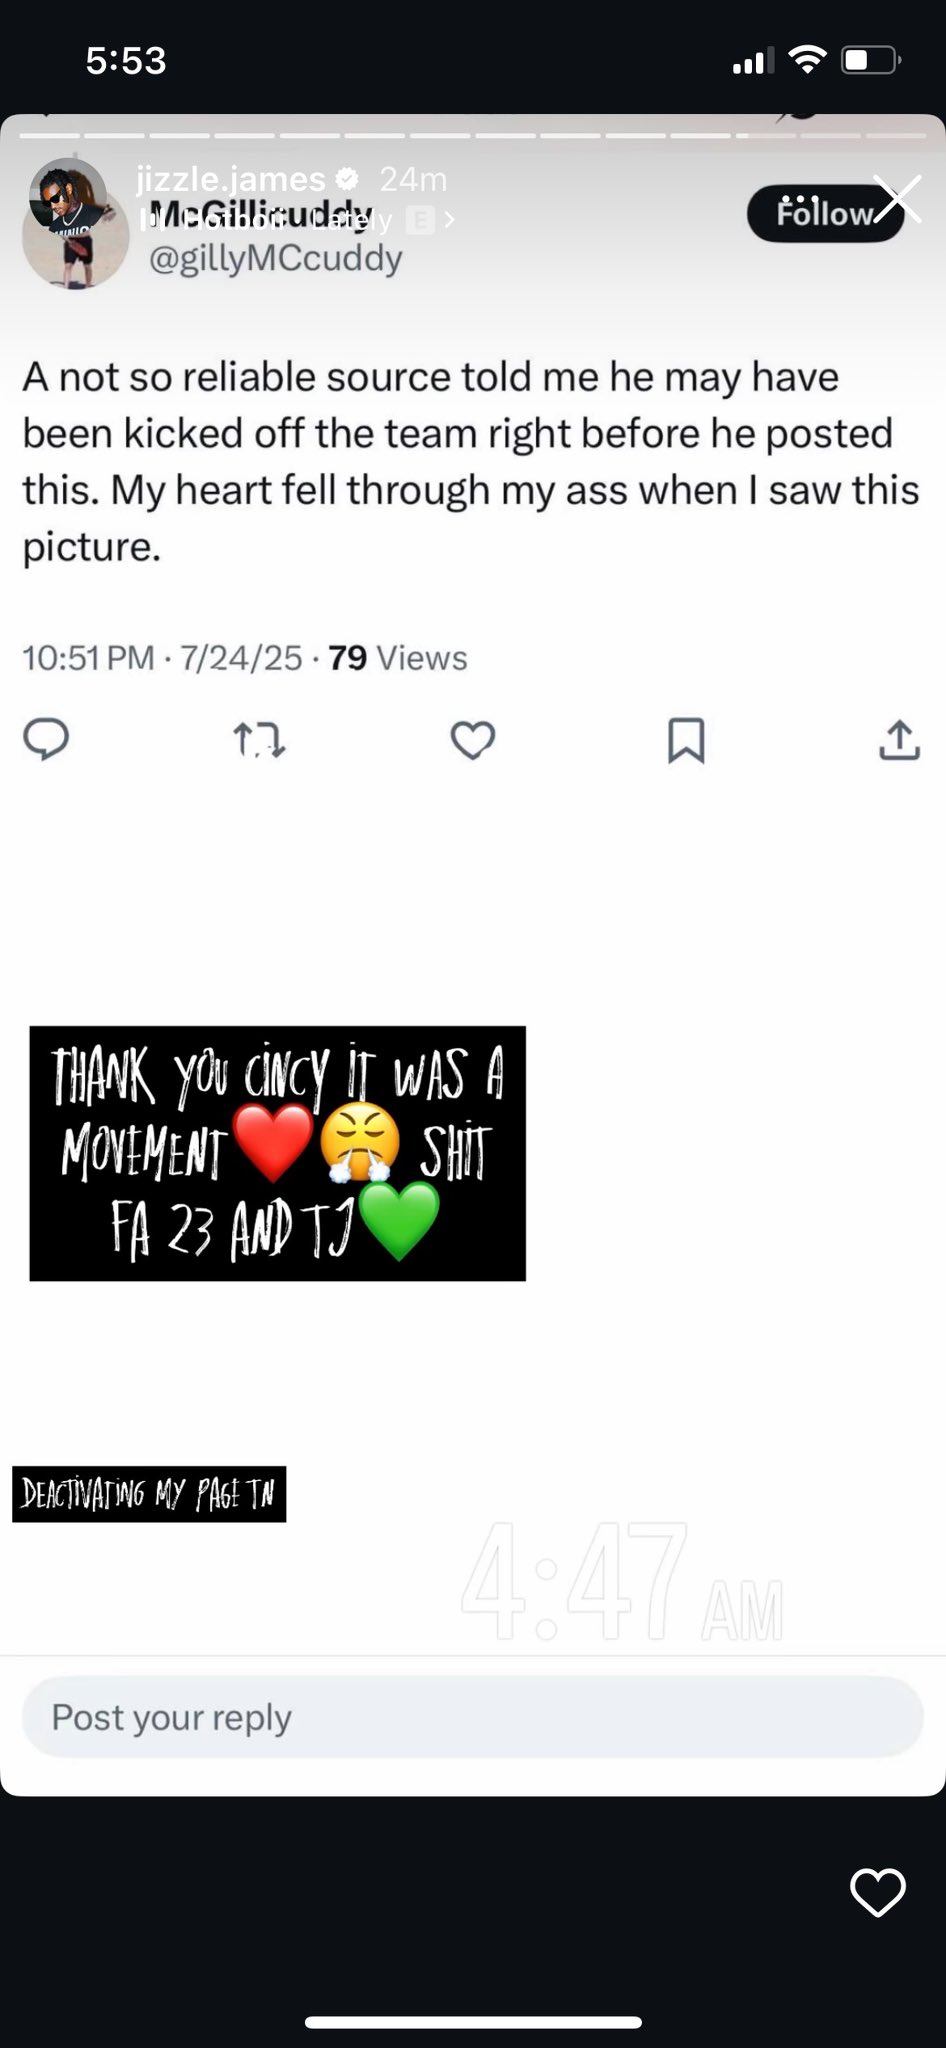Screen dimensions: 946x2048
Task: Tap the battery status icon
Action: [x=870, y=61]
